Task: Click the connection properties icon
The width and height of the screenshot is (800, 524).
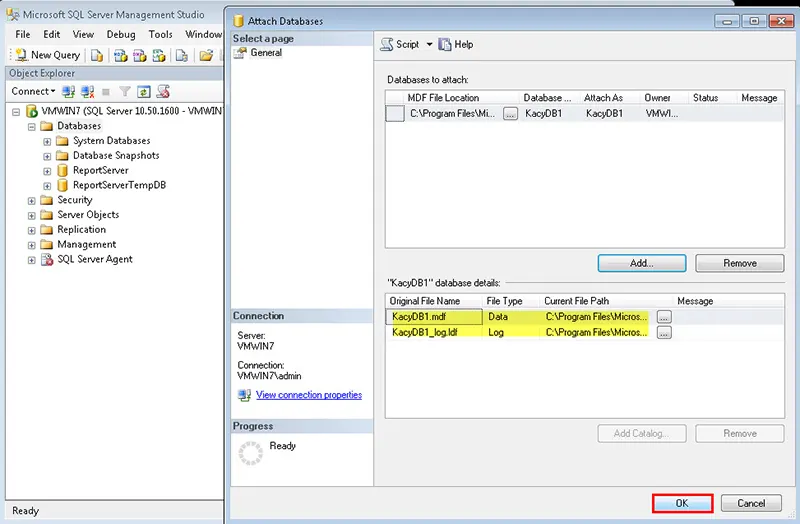Action: click(x=244, y=395)
